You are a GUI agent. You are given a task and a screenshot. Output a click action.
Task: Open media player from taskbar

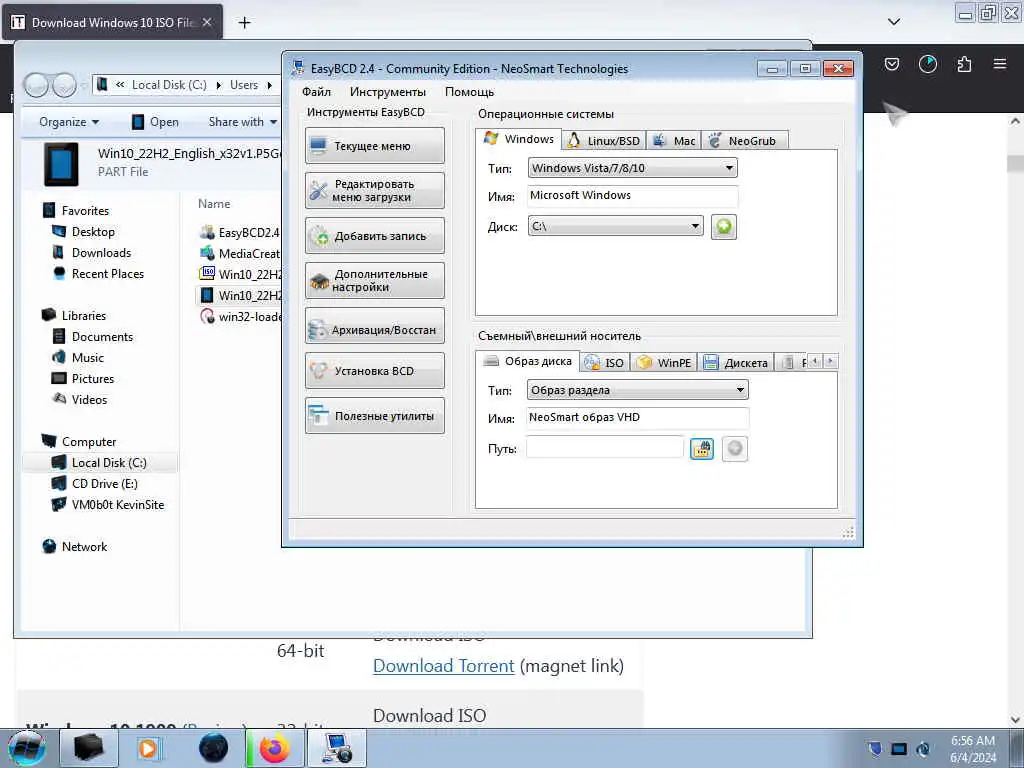pos(148,748)
